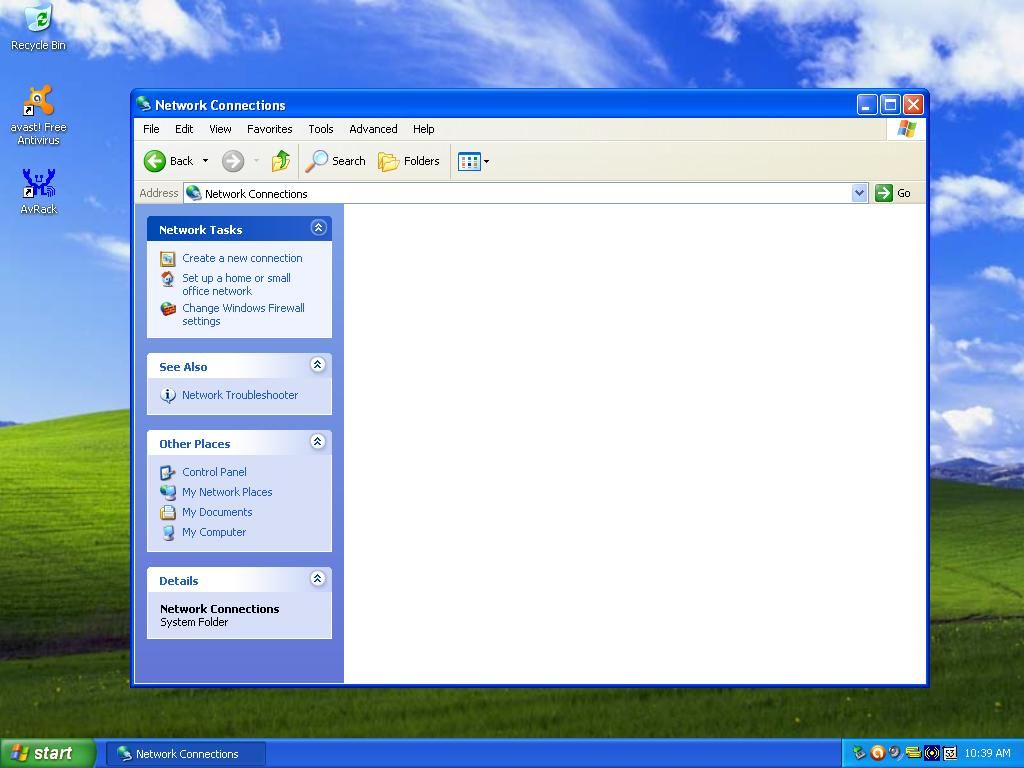The height and width of the screenshot is (768, 1024).
Task: Expand the address bar dropdown list
Action: (x=859, y=193)
